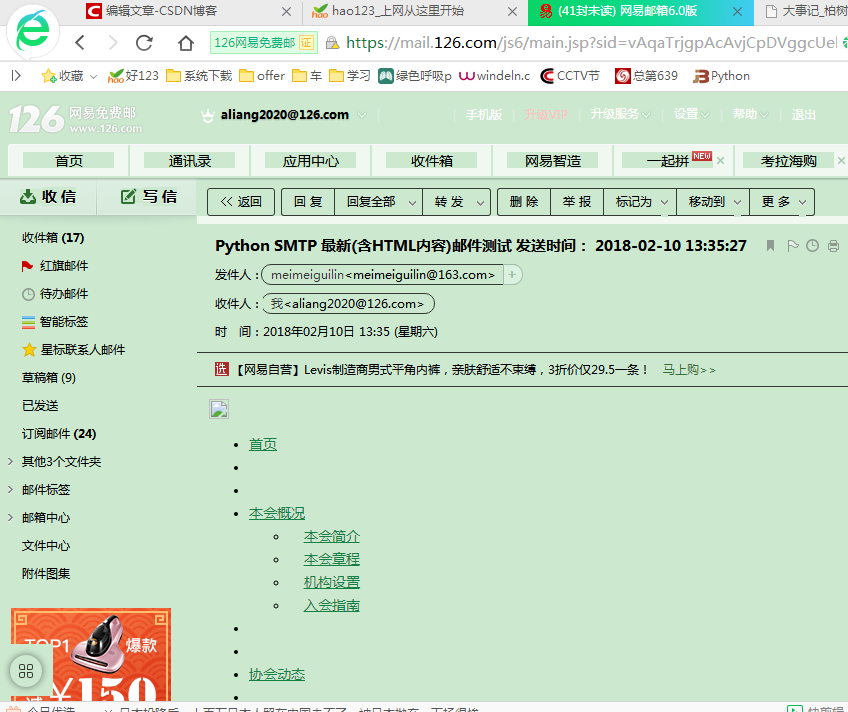
Task: Click 返回 button
Action: point(241,202)
